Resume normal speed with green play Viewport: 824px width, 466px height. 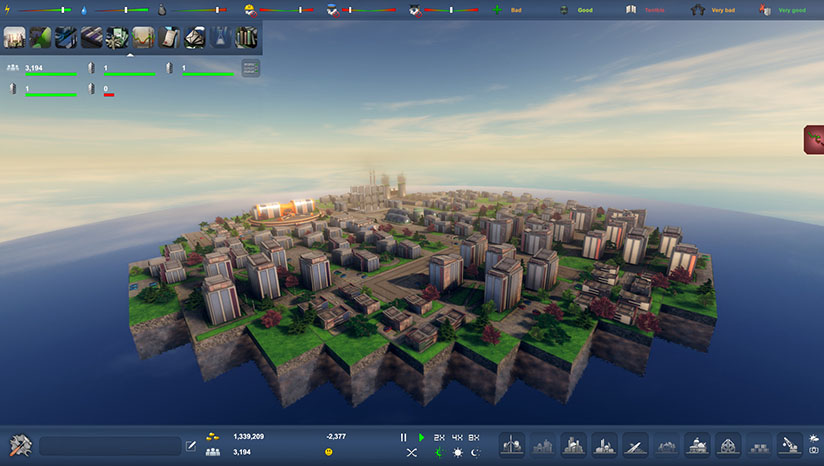[421, 437]
